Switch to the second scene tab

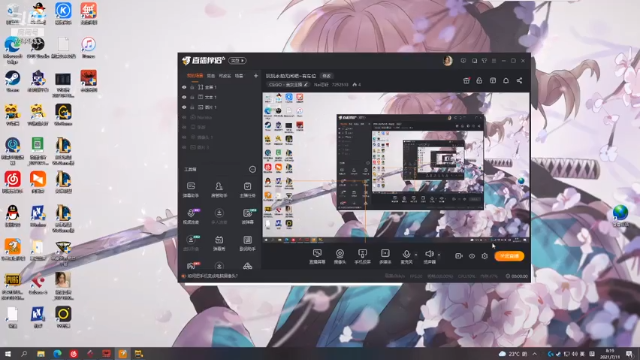pyautogui.click(x=211, y=76)
